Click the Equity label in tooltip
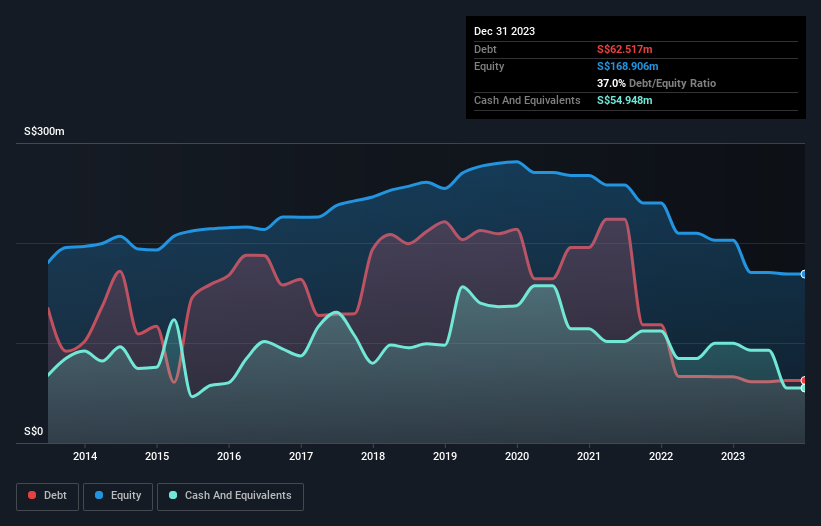This screenshot has width=821, height=526. pyautogui.click(x=489, y=66)
